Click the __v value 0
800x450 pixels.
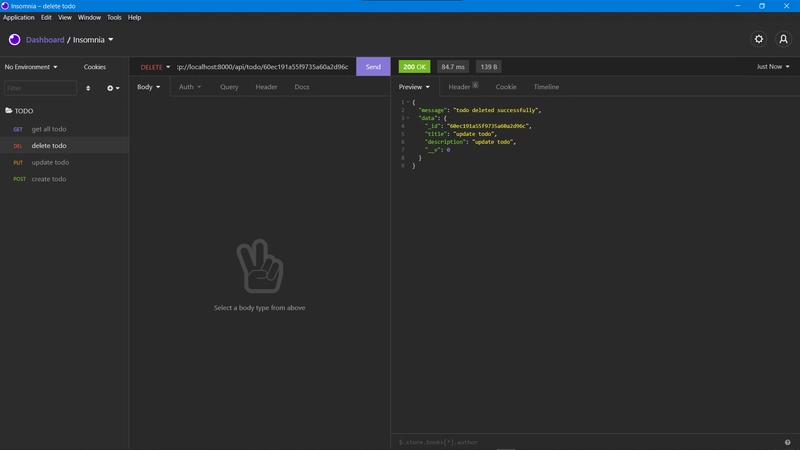(x=448, y=150)
